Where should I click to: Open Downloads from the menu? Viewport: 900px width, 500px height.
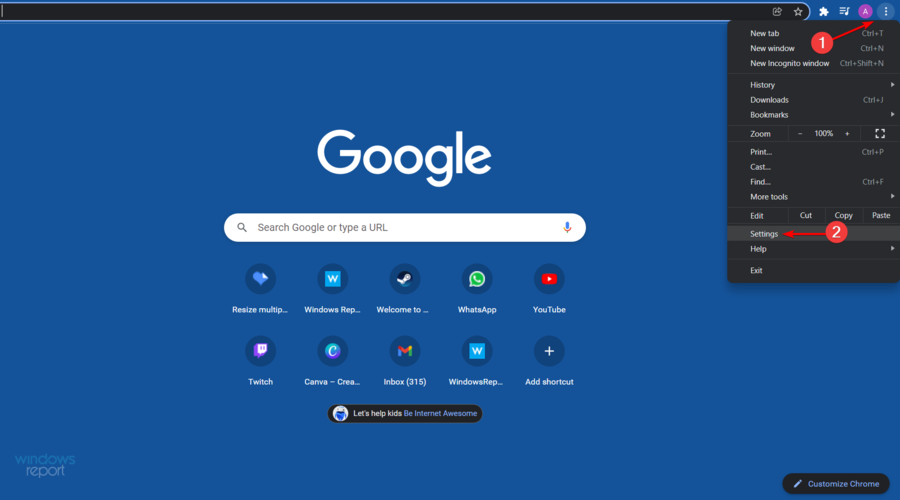(813, 100)
